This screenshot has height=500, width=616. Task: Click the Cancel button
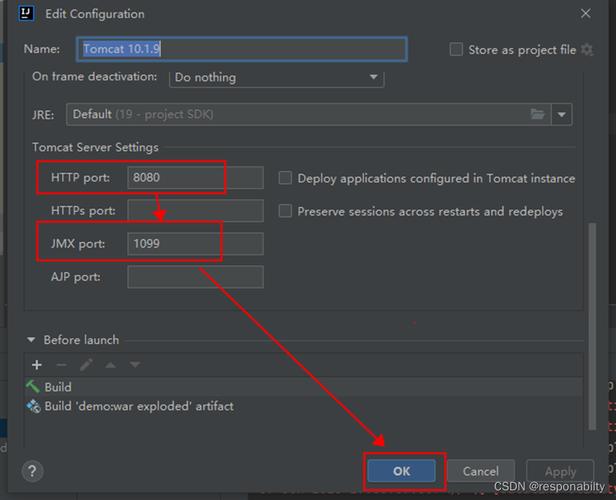tap(480, 471)
